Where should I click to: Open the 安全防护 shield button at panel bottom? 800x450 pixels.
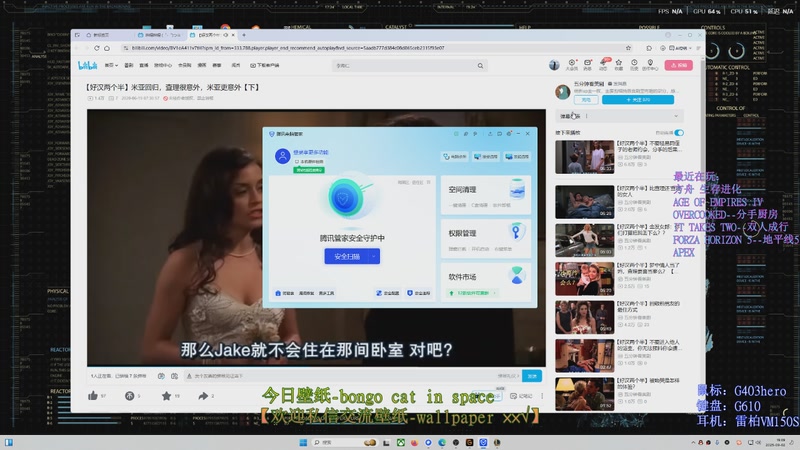pyautogui.click(x=418, y=293)
